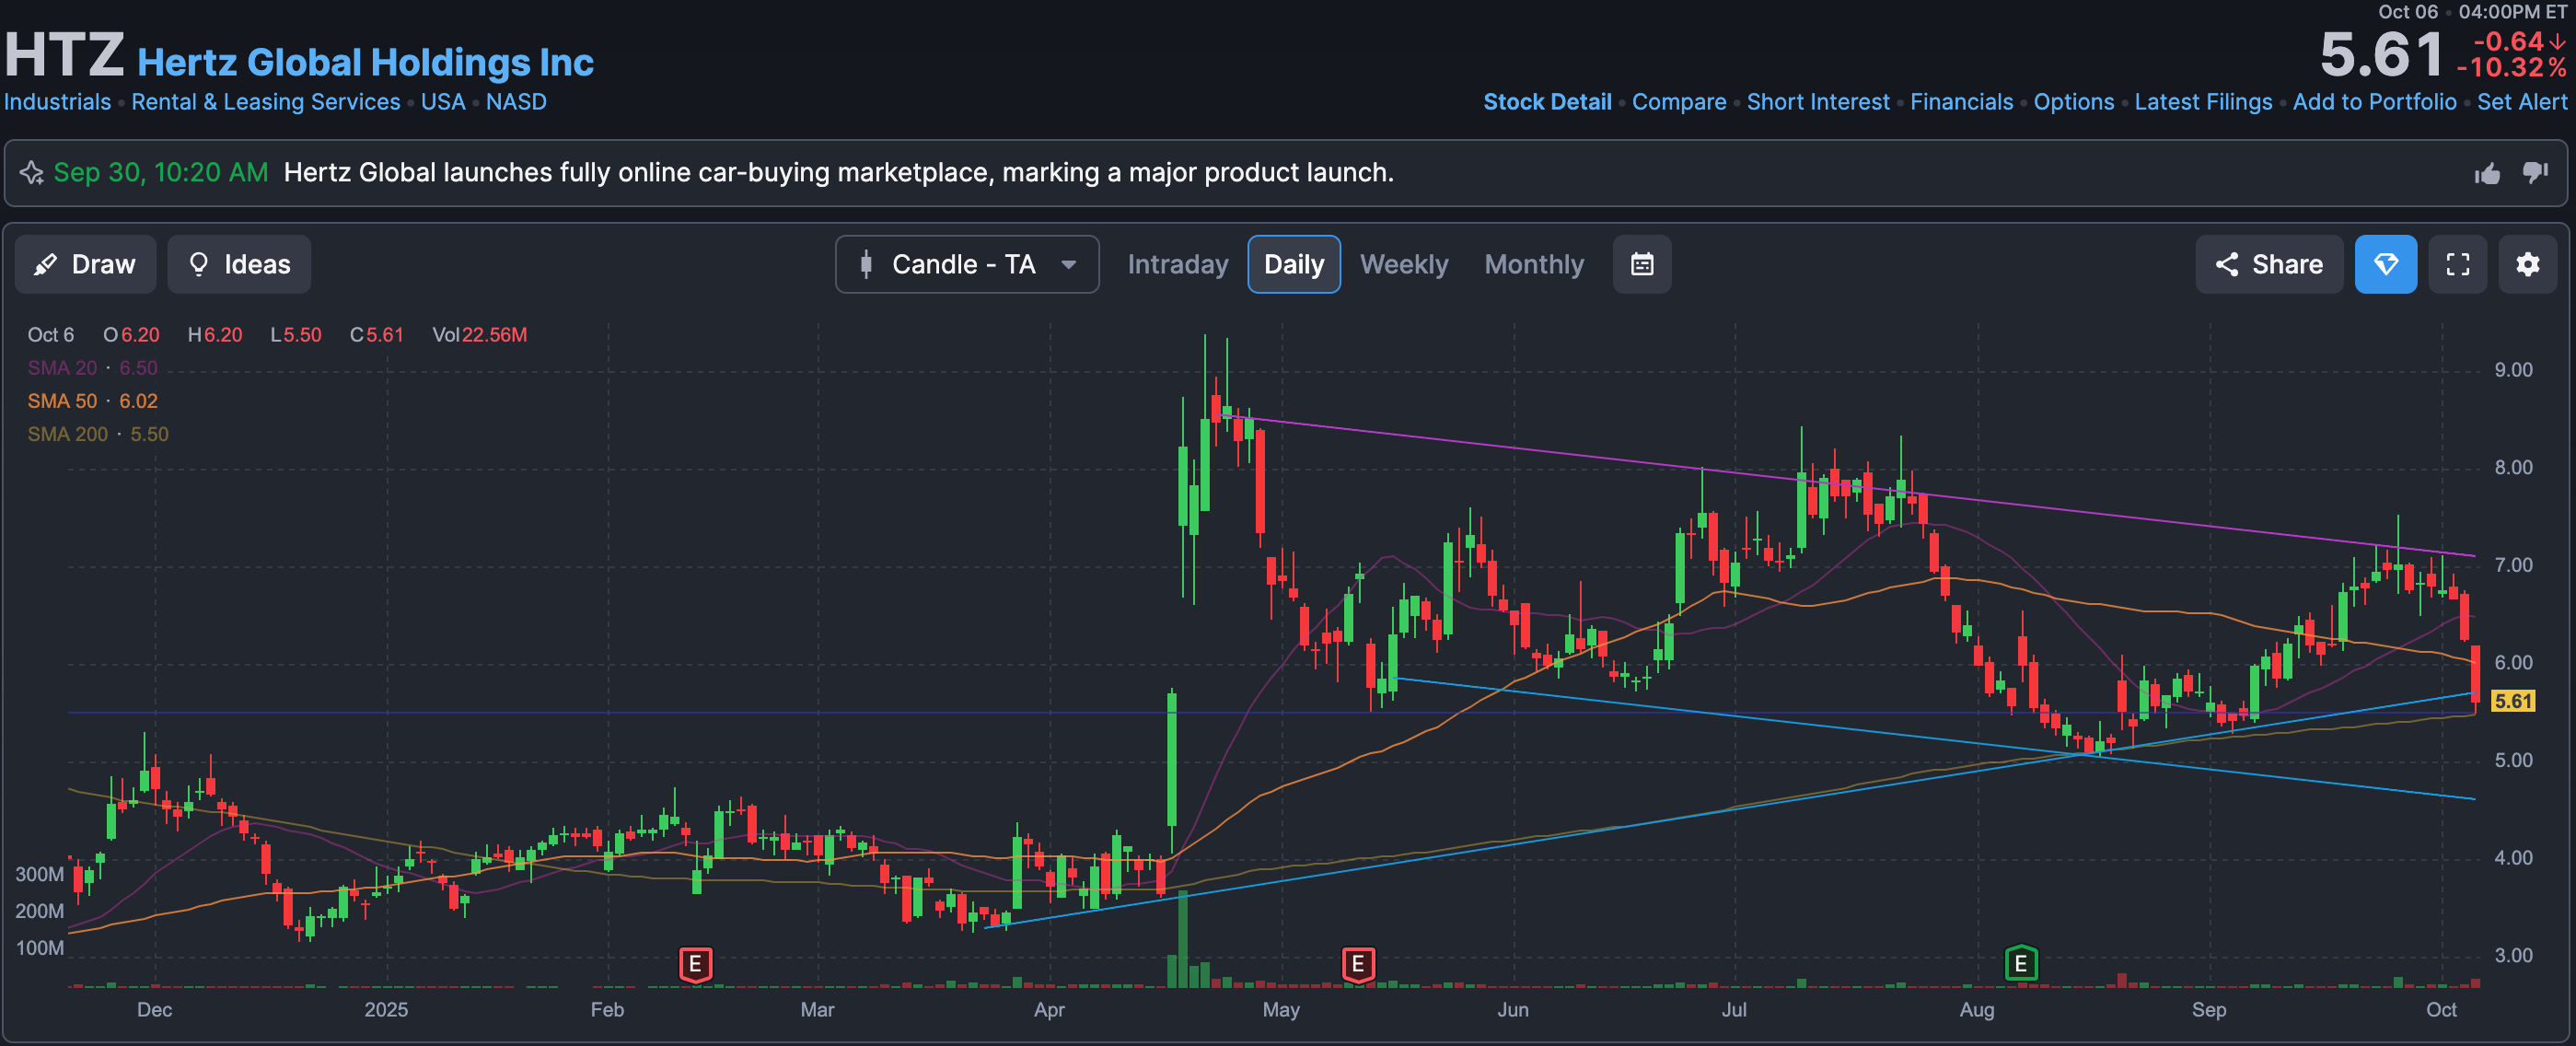Click the red earnings marker in February
2576x1046 pixels.
[695, 964]
